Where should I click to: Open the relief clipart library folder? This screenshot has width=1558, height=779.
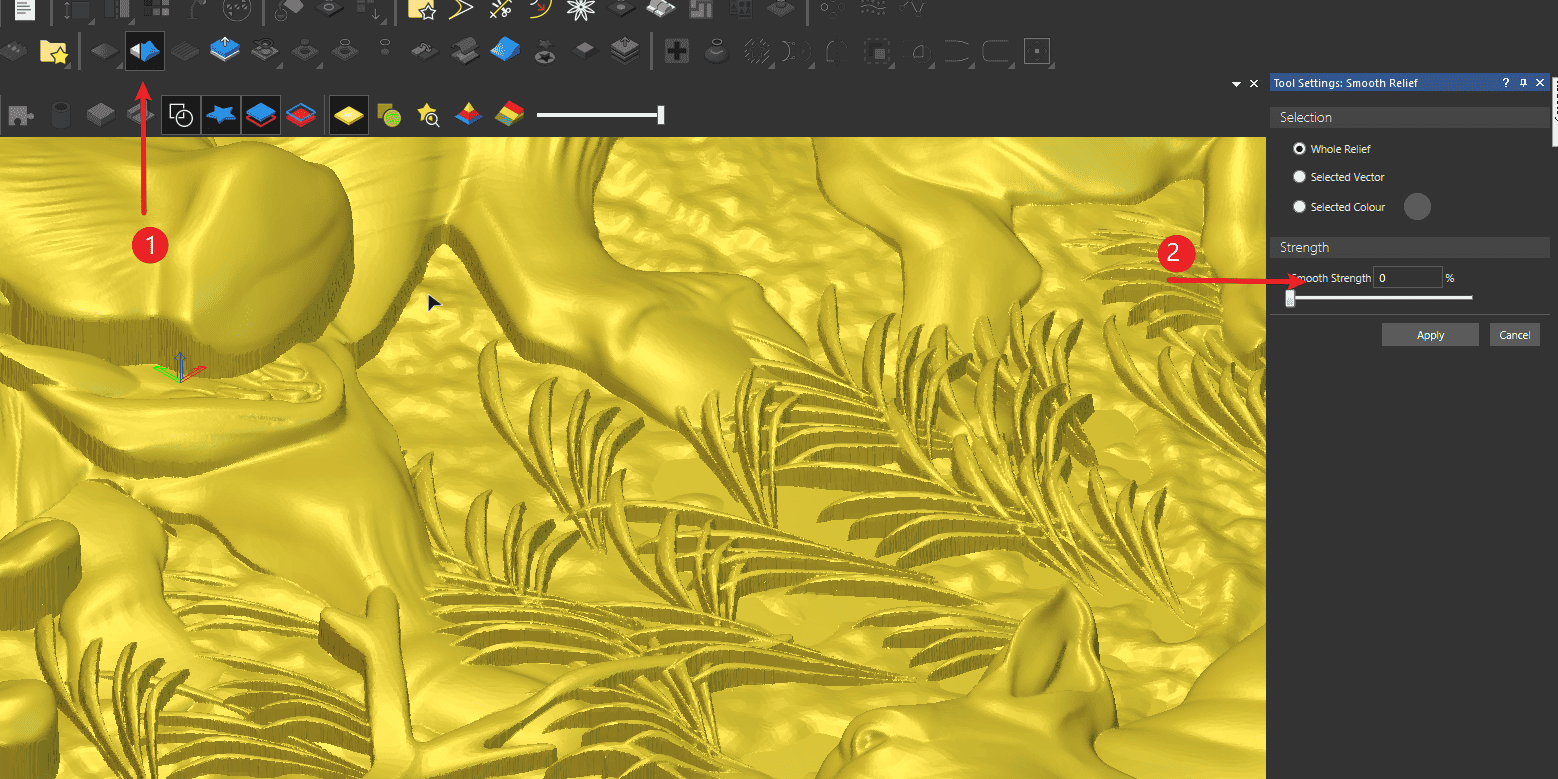tap(54, 50)
